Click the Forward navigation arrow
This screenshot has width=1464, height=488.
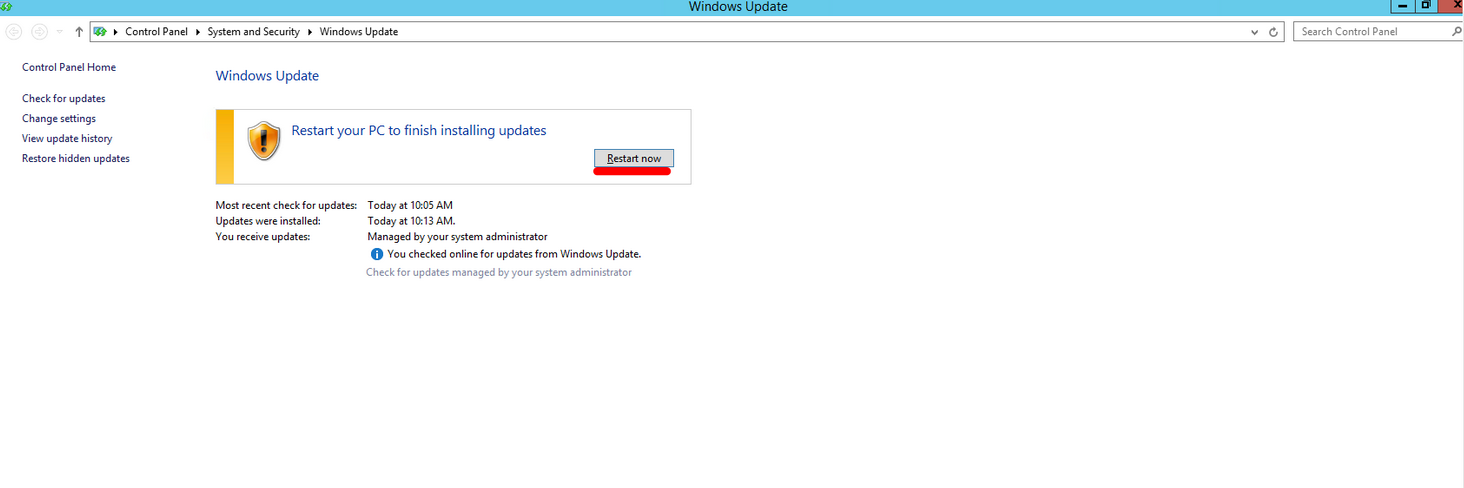point(39,32)
